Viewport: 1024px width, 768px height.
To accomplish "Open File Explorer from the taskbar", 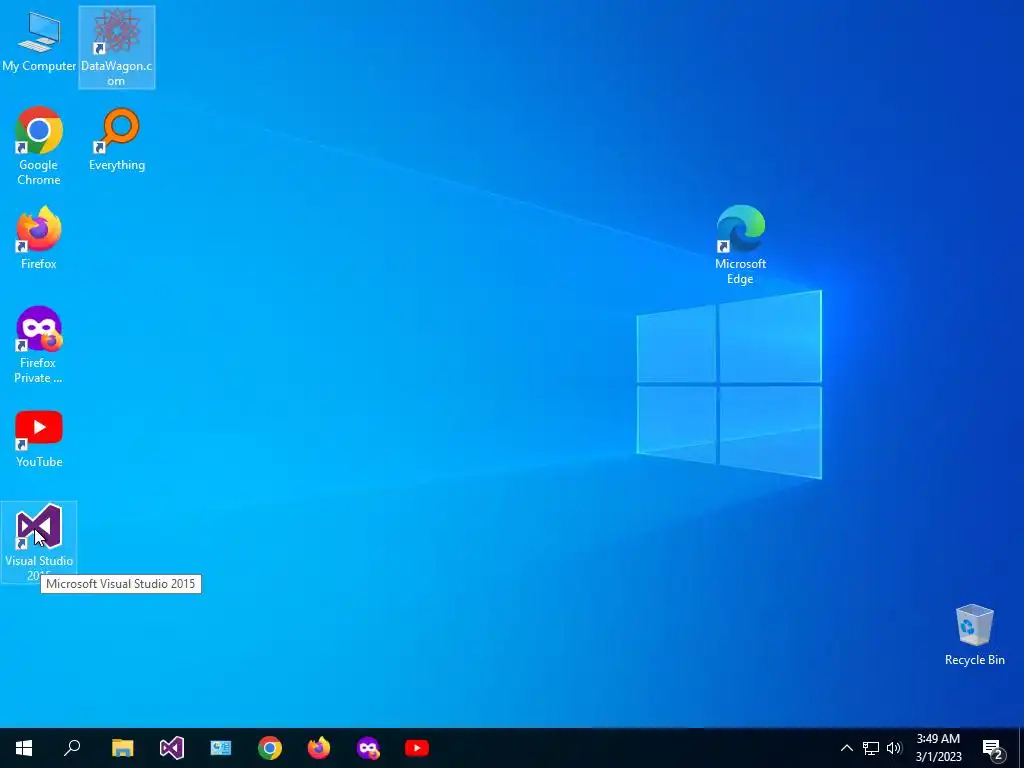I will tap(122, 748).
